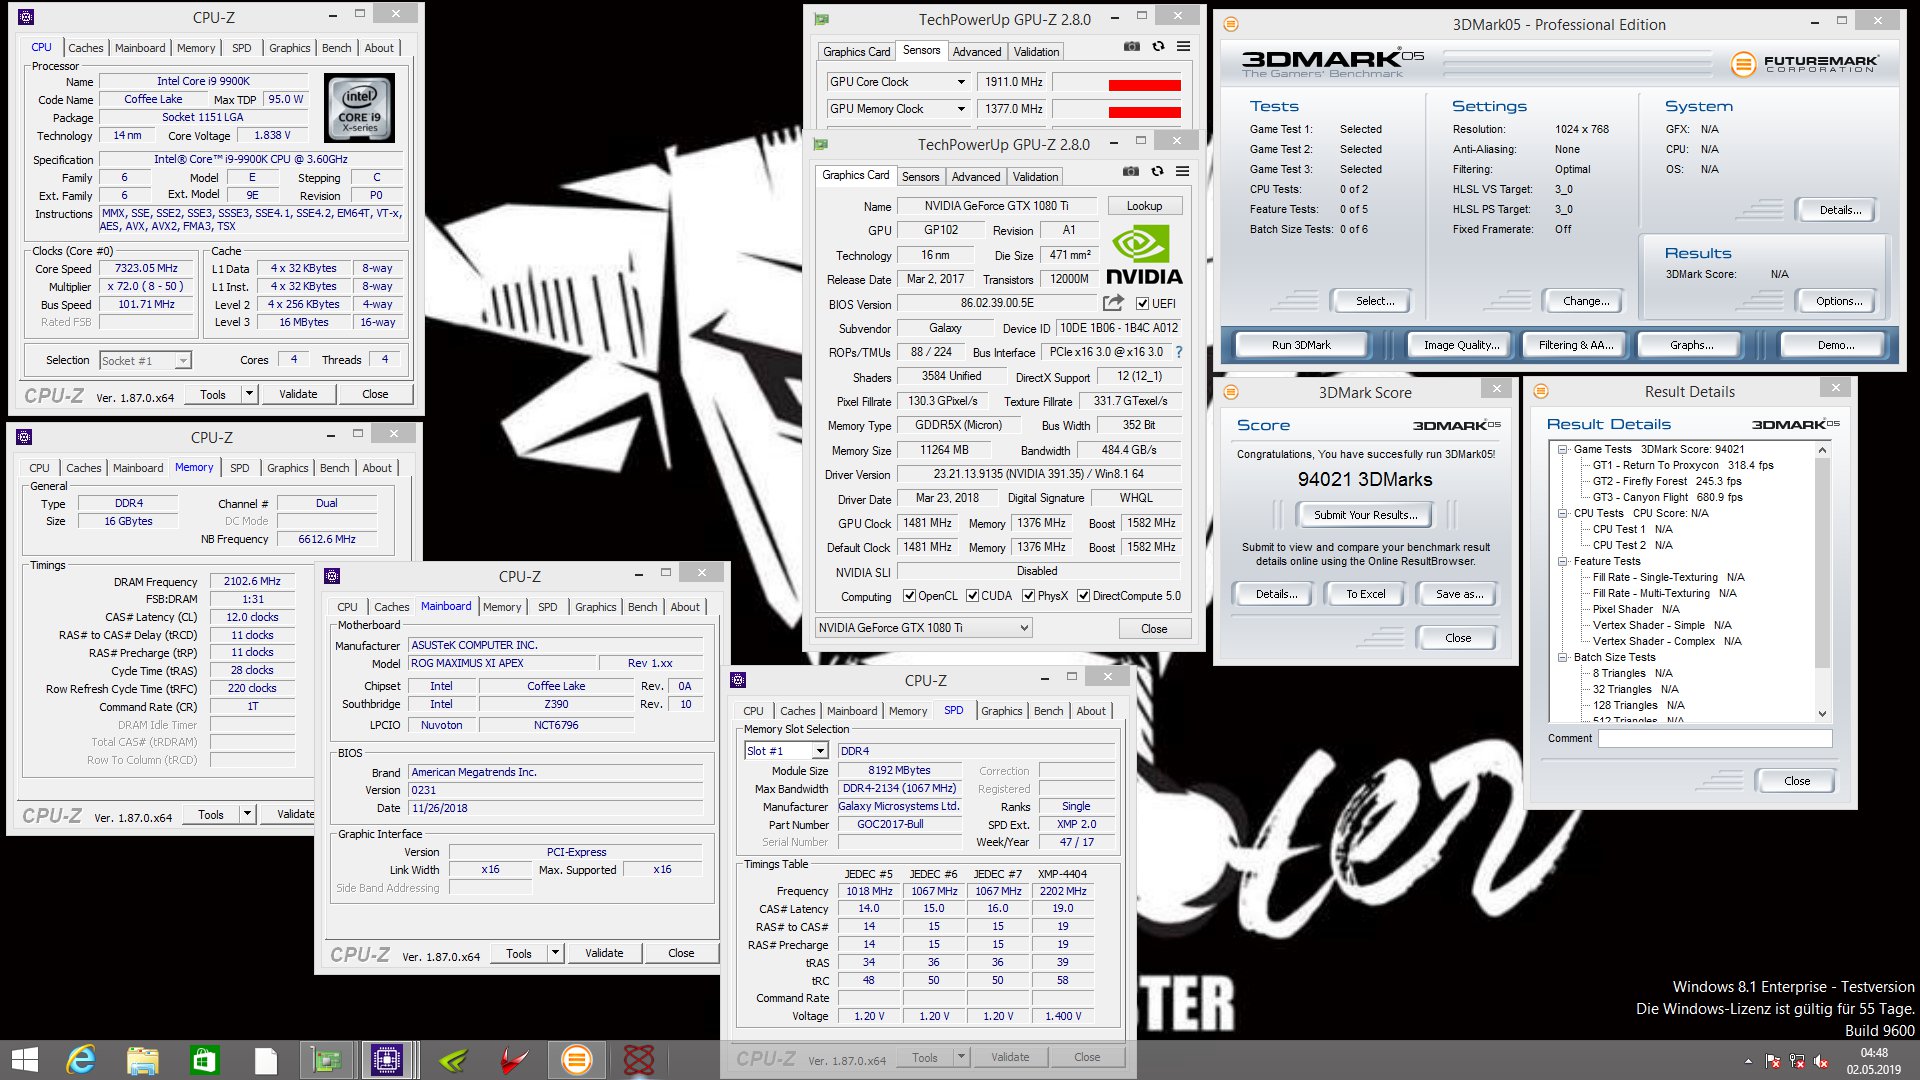Switch to Advanced tab in the front GPU-Z window
The height and width of the screenshot is (1080, 1920).
pyautogui.click(x=976, y=177)
